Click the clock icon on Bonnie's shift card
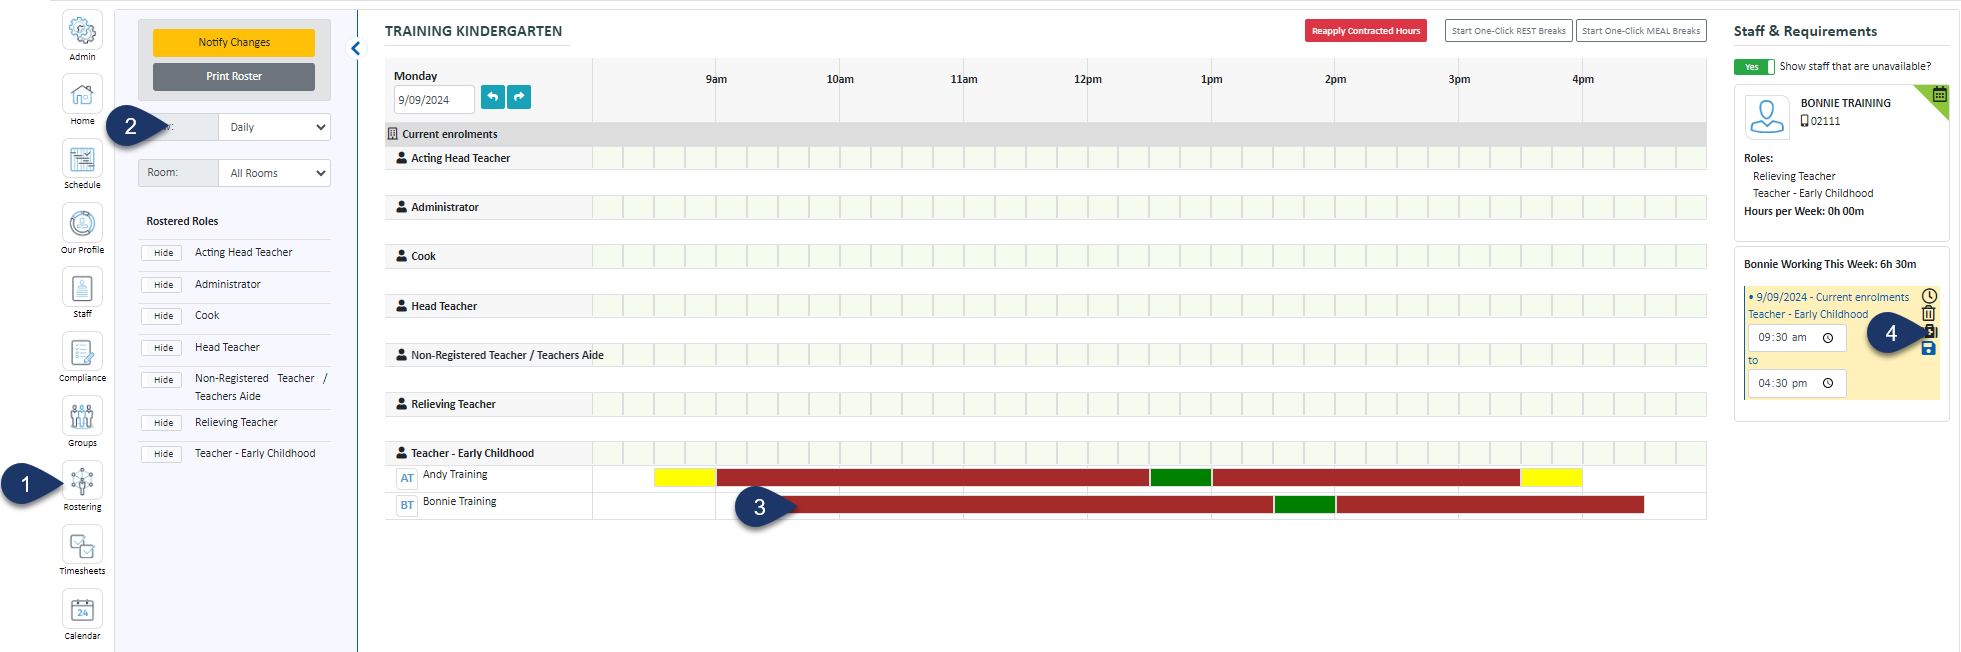The width and height of the screenshot is (1961, 652). coord(1929,296)
